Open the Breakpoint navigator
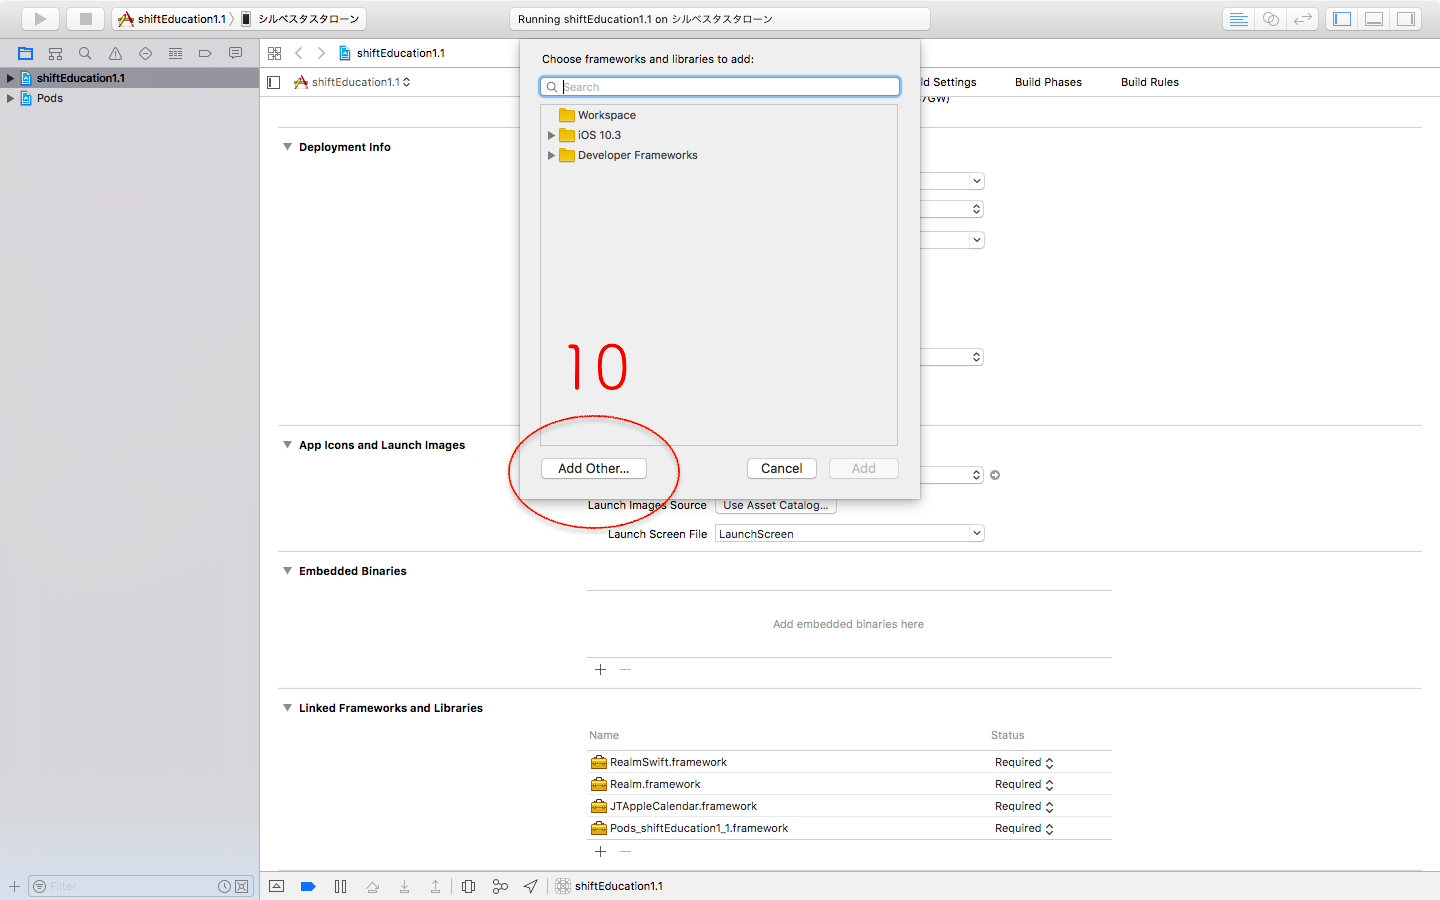Image resolution: width=1440 pixels, height=900 pixels. [x=205, y=52]
